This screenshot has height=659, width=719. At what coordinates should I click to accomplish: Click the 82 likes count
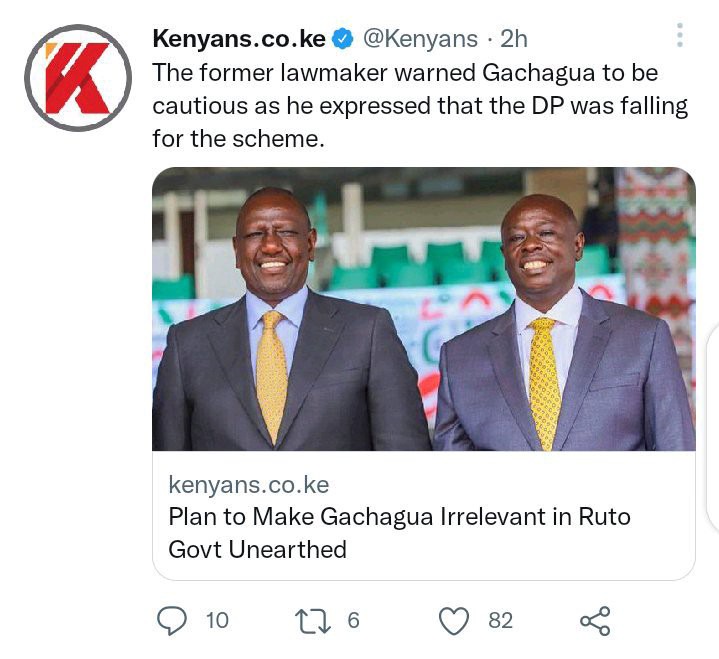click(500, 620)
